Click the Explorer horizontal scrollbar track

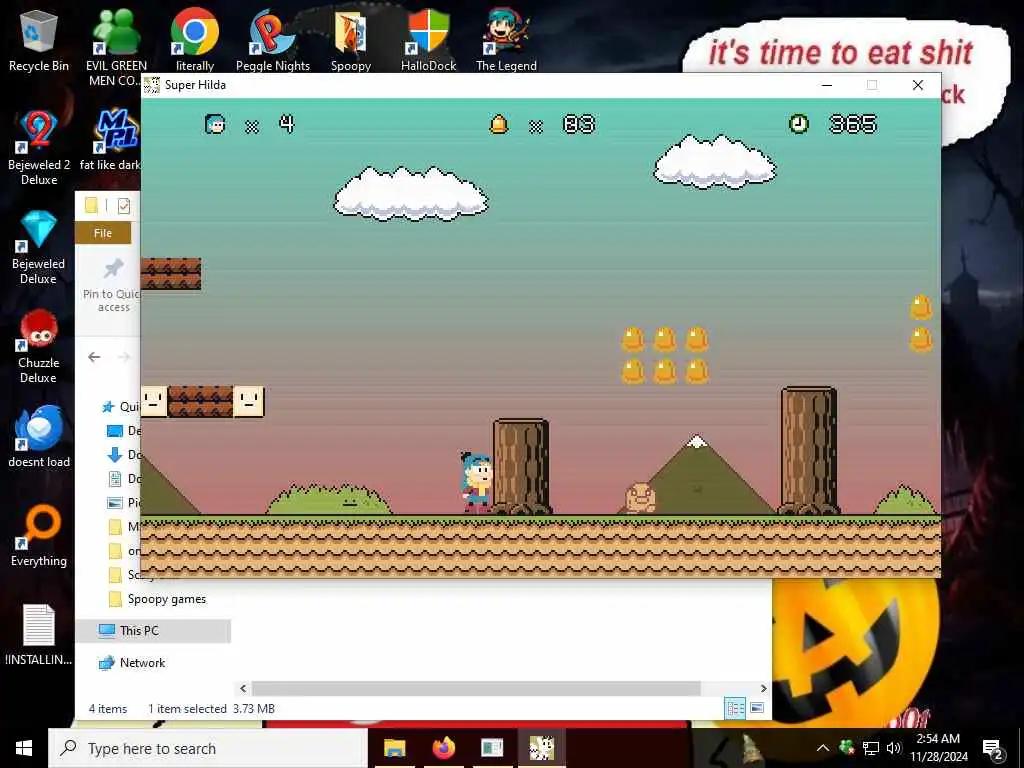click(x=476, y=688)
